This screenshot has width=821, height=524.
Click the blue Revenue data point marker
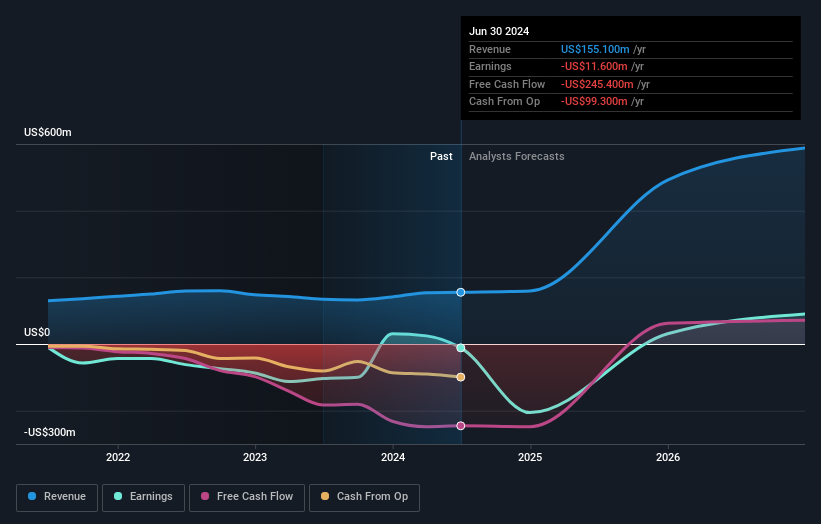point(461,292)
